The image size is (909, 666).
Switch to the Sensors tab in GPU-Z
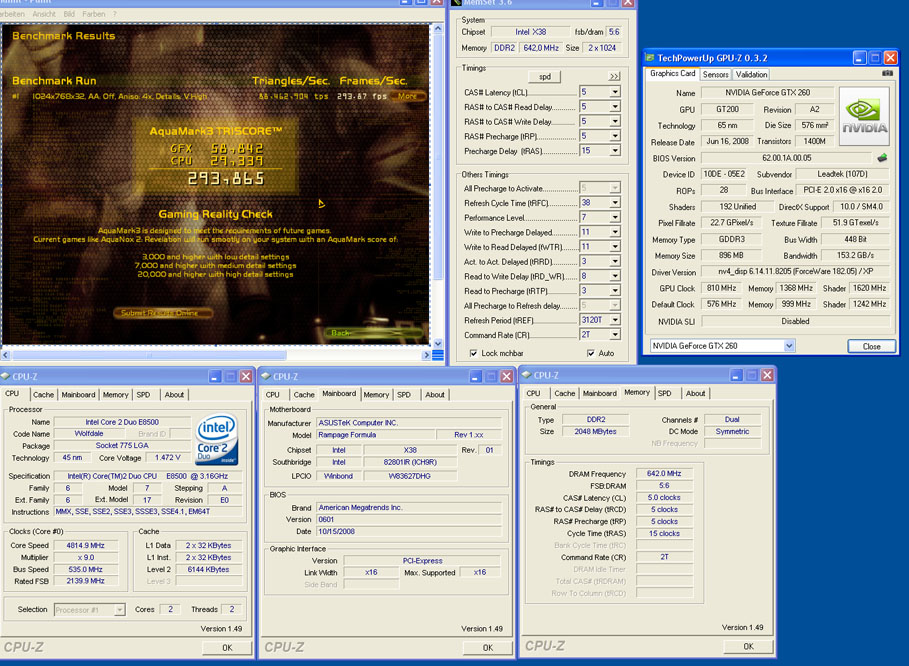pos(715,74)
